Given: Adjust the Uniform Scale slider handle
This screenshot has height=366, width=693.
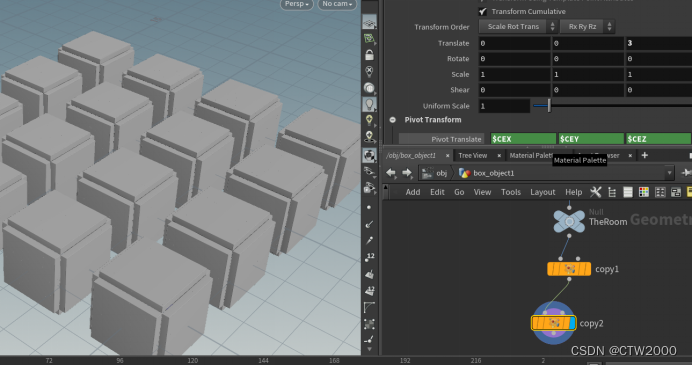Looking at the screenshot, I should coord(549,106).
